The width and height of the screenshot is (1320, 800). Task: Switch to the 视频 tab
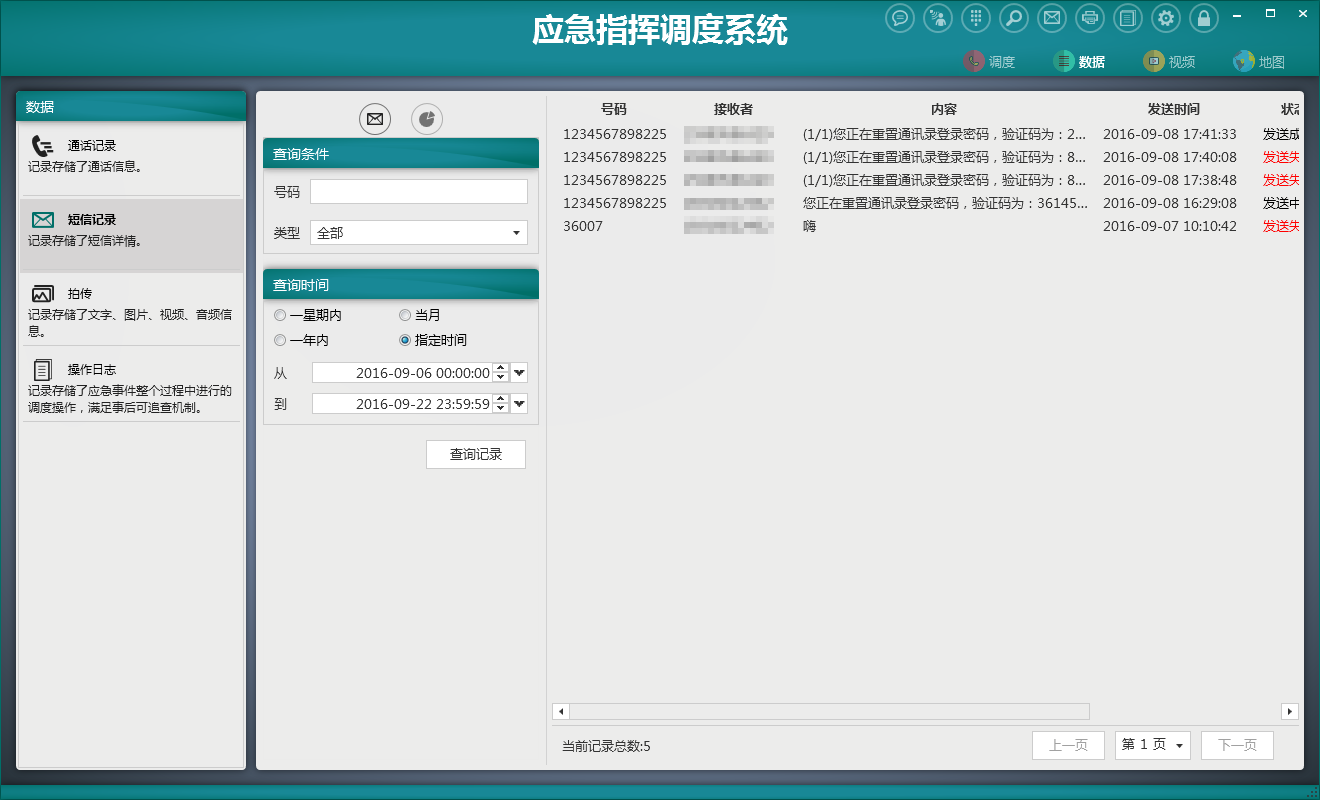(x=1170, y=62)
